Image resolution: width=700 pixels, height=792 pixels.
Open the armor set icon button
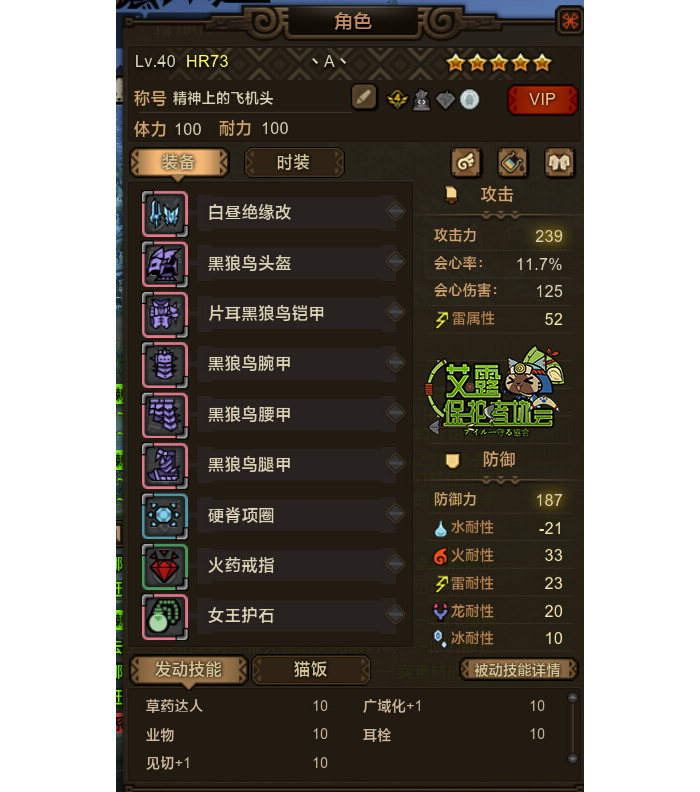tap(559, 163)
